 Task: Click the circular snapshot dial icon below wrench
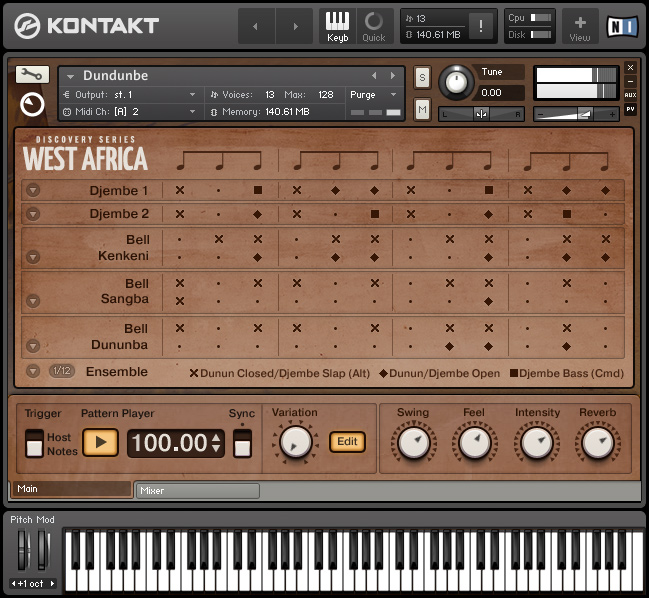32,104
